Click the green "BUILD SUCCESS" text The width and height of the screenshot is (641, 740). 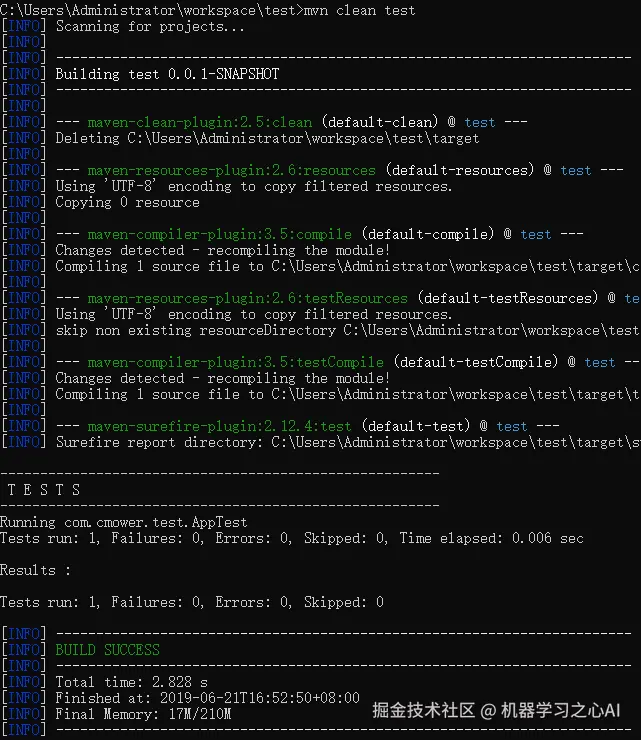click(107, 650)
